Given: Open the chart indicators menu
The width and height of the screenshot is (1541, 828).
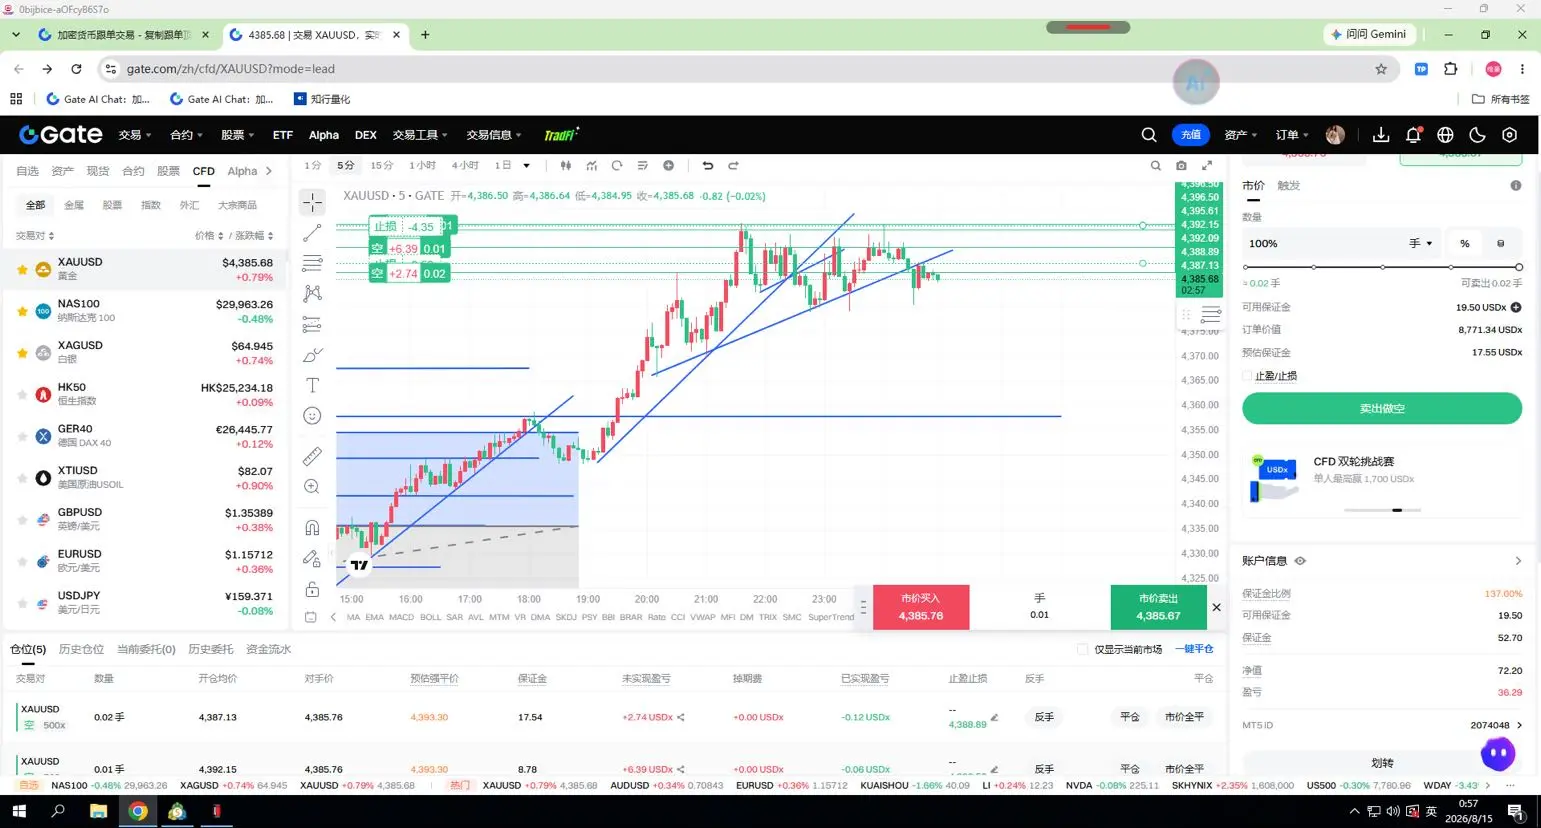Looking at the screenshot, I should tap(591, 166).
